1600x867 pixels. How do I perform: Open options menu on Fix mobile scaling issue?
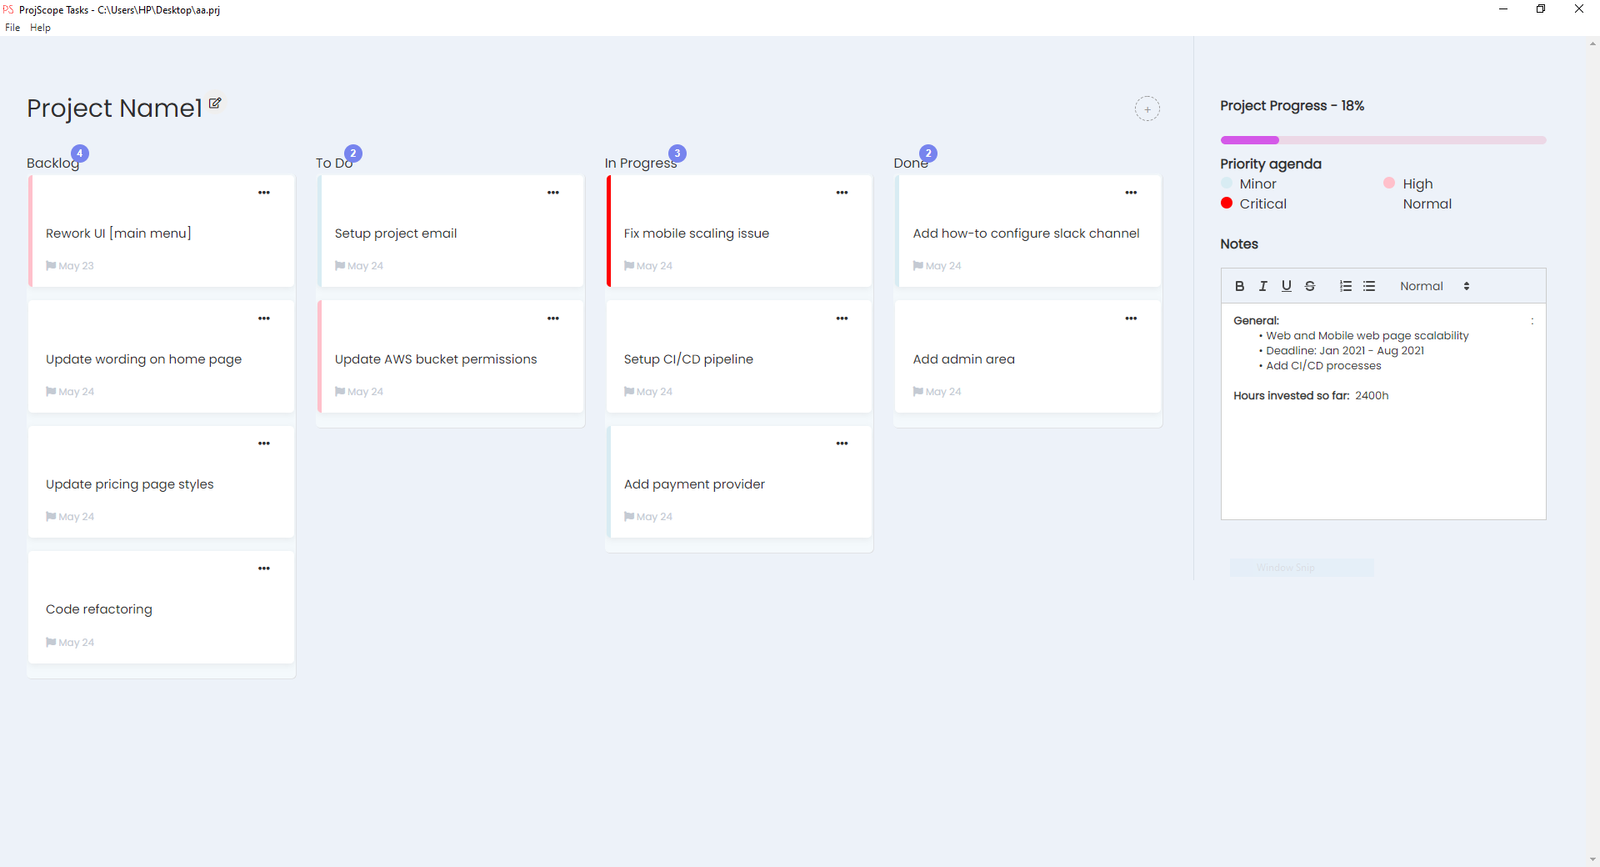[842, 193]
